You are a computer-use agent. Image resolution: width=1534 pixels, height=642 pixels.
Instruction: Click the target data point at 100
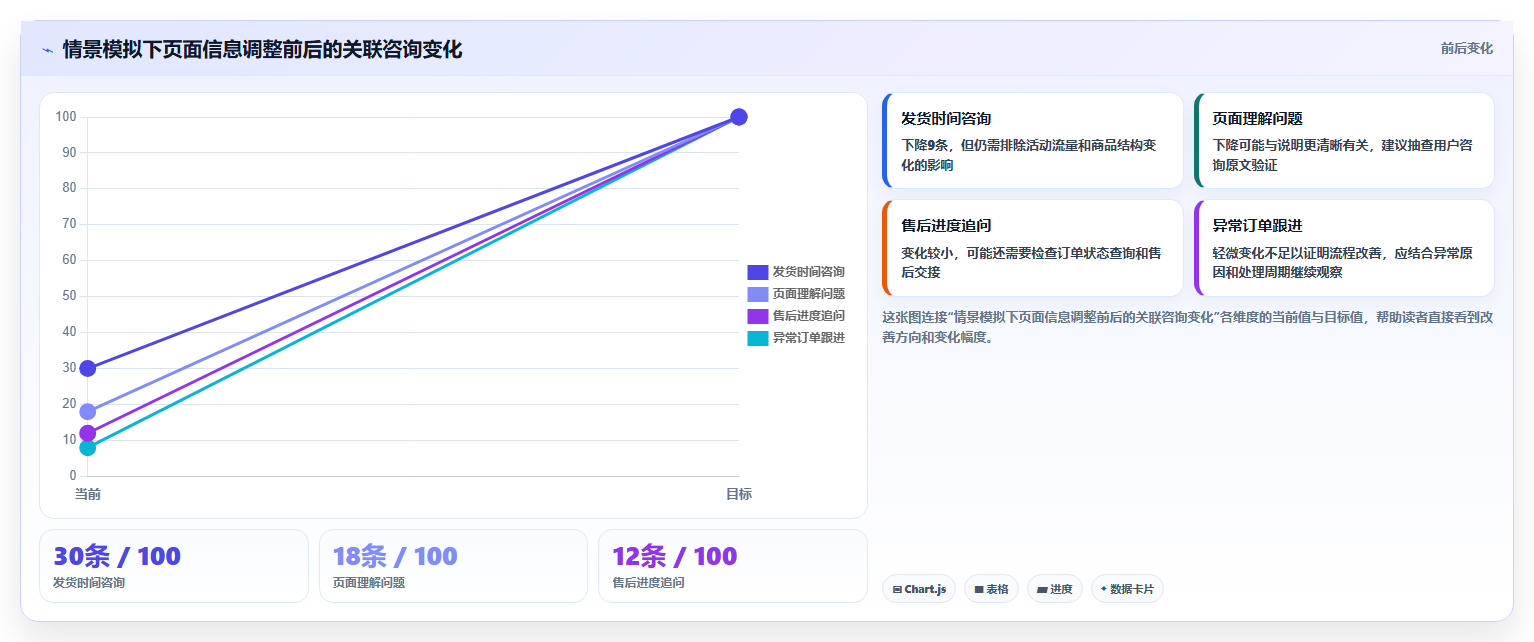pos(739,117)
